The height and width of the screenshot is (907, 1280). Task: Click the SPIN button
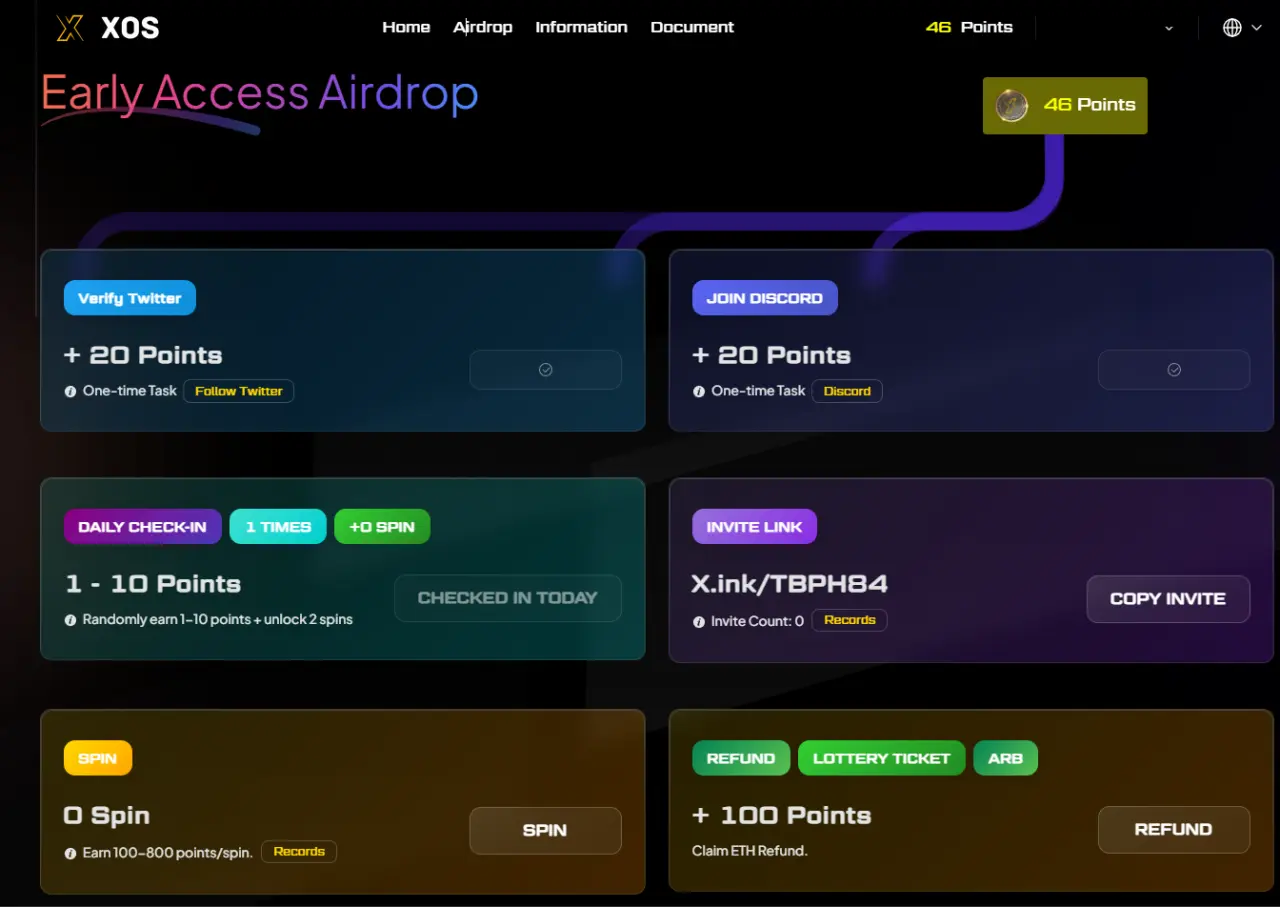click(x=546, y=830)
